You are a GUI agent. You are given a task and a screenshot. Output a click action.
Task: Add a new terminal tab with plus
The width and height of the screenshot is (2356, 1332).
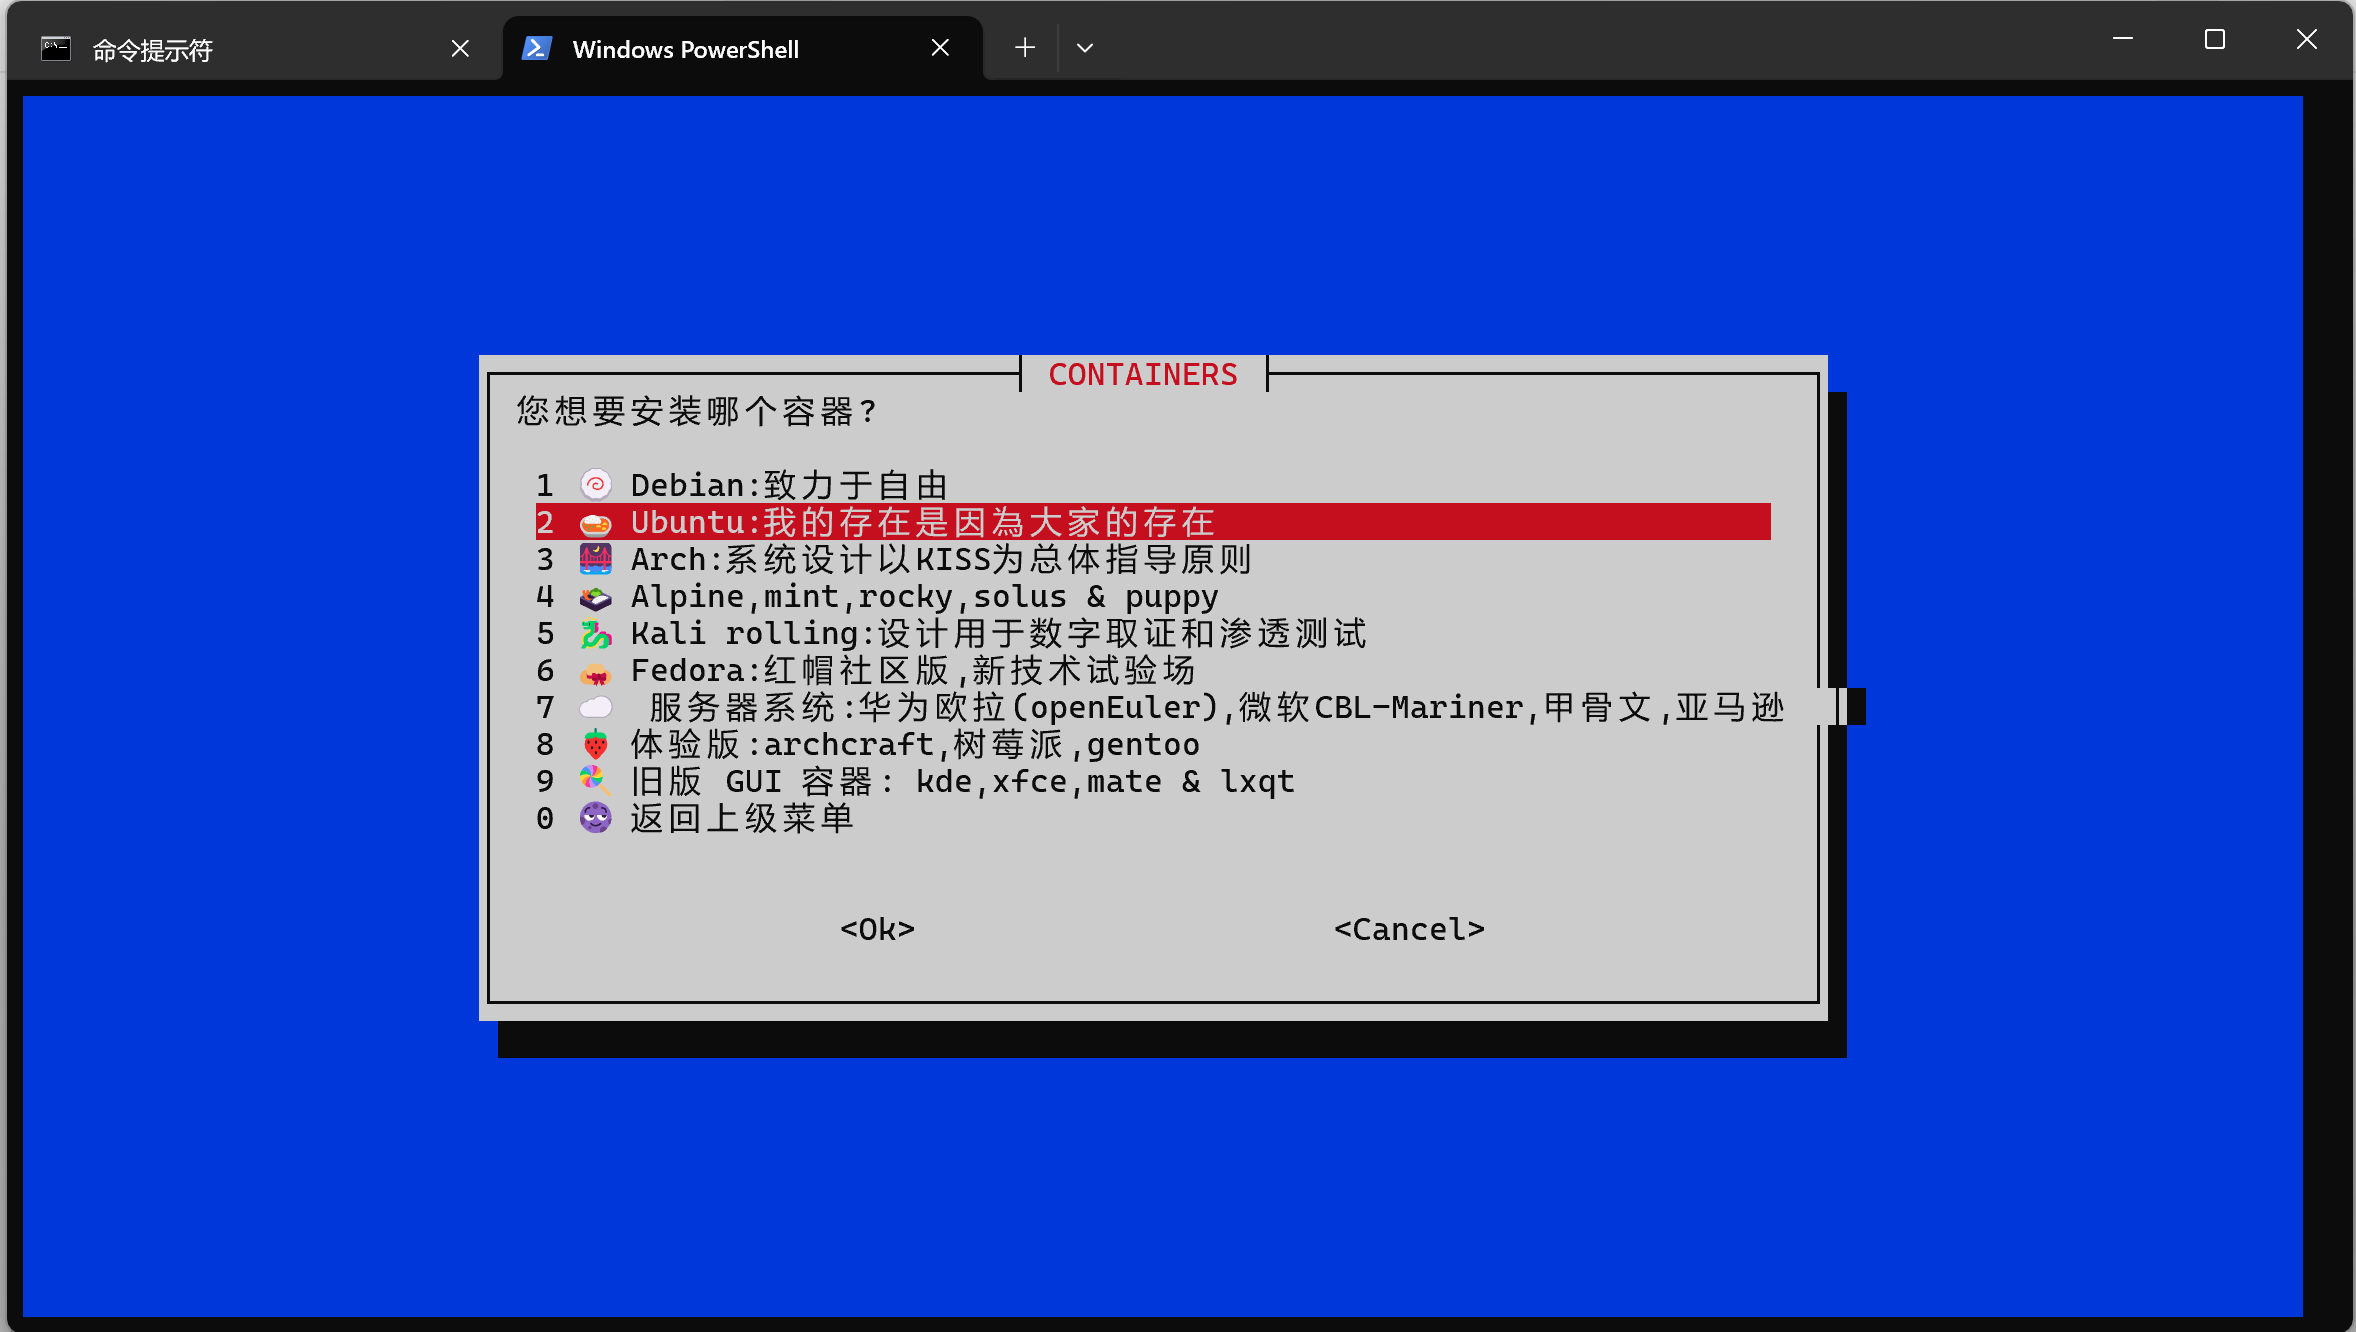tap(1025, 48)
